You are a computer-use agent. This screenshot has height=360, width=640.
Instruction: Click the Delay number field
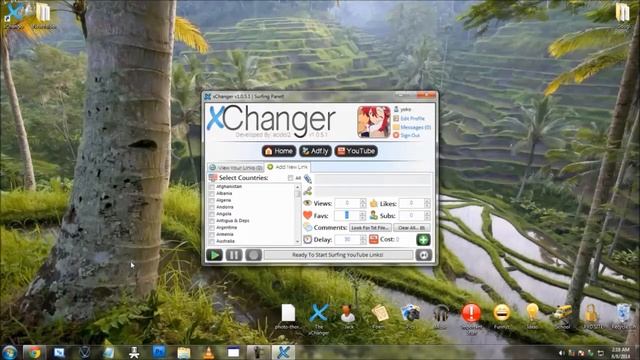[347, 240]
